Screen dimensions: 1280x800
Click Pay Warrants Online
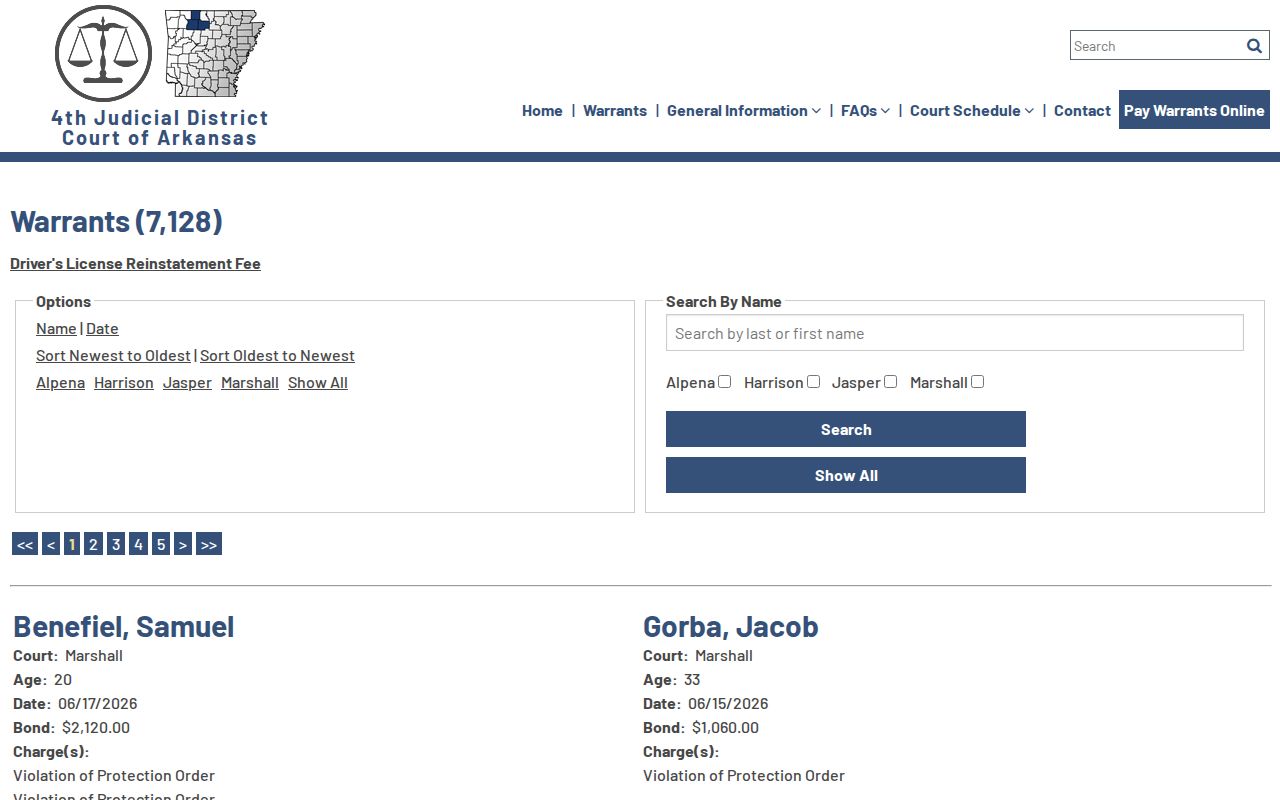tap(1194, 110)
